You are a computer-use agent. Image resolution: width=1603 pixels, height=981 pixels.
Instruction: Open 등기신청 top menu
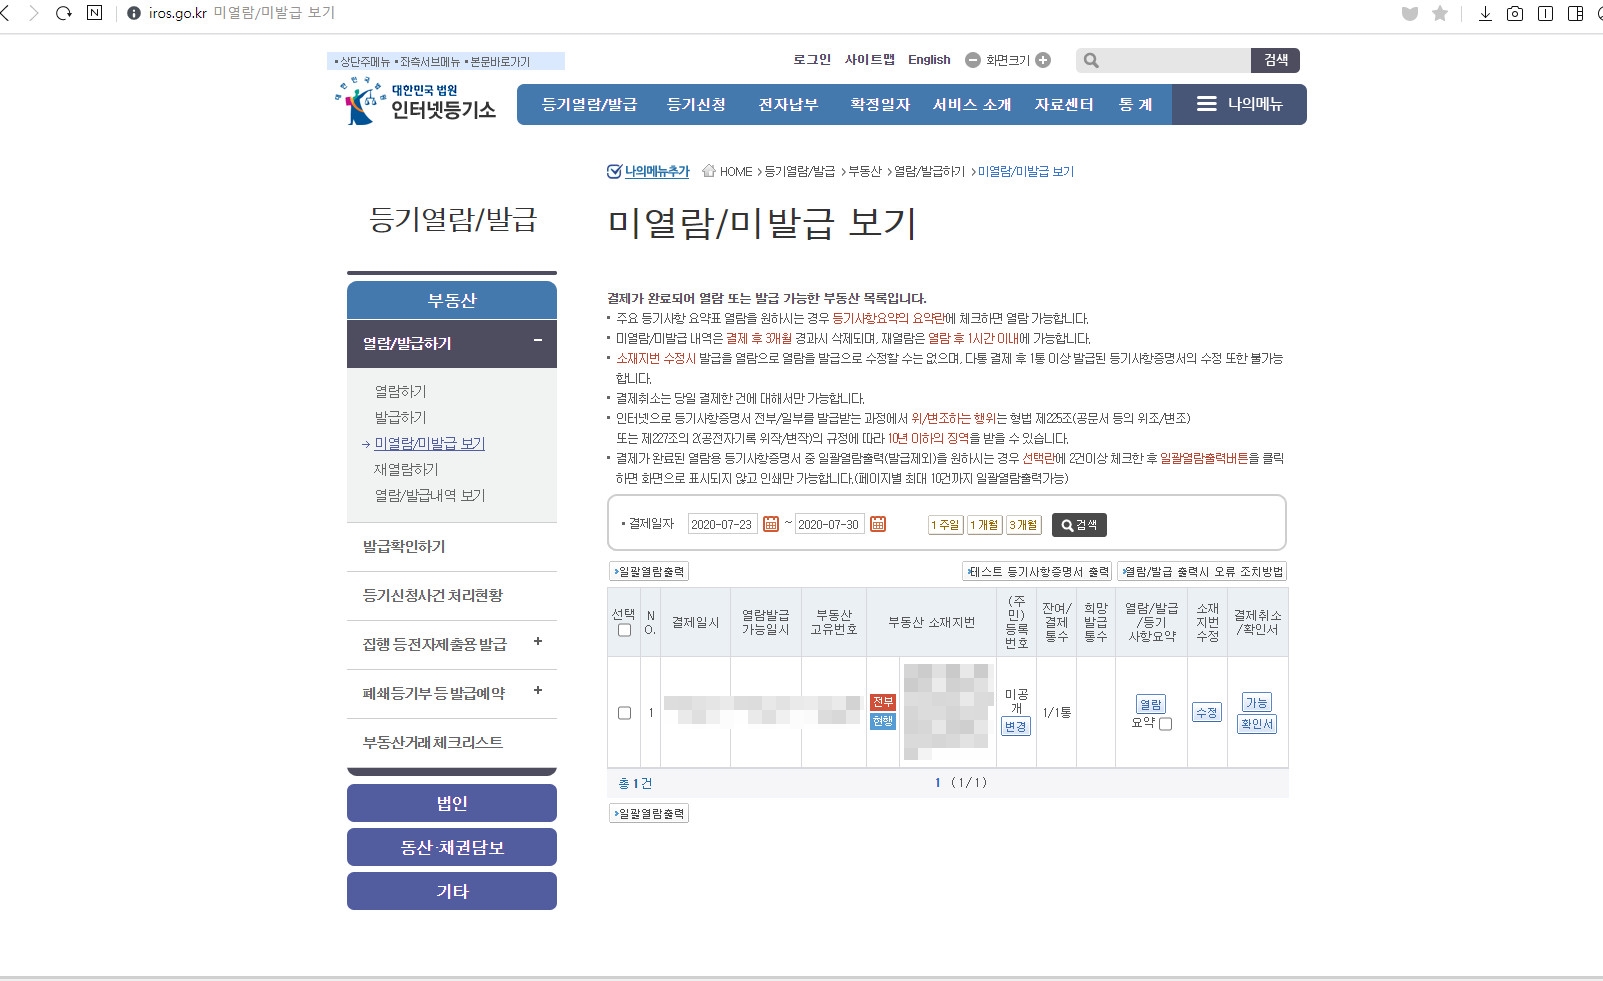coord(696,104)
